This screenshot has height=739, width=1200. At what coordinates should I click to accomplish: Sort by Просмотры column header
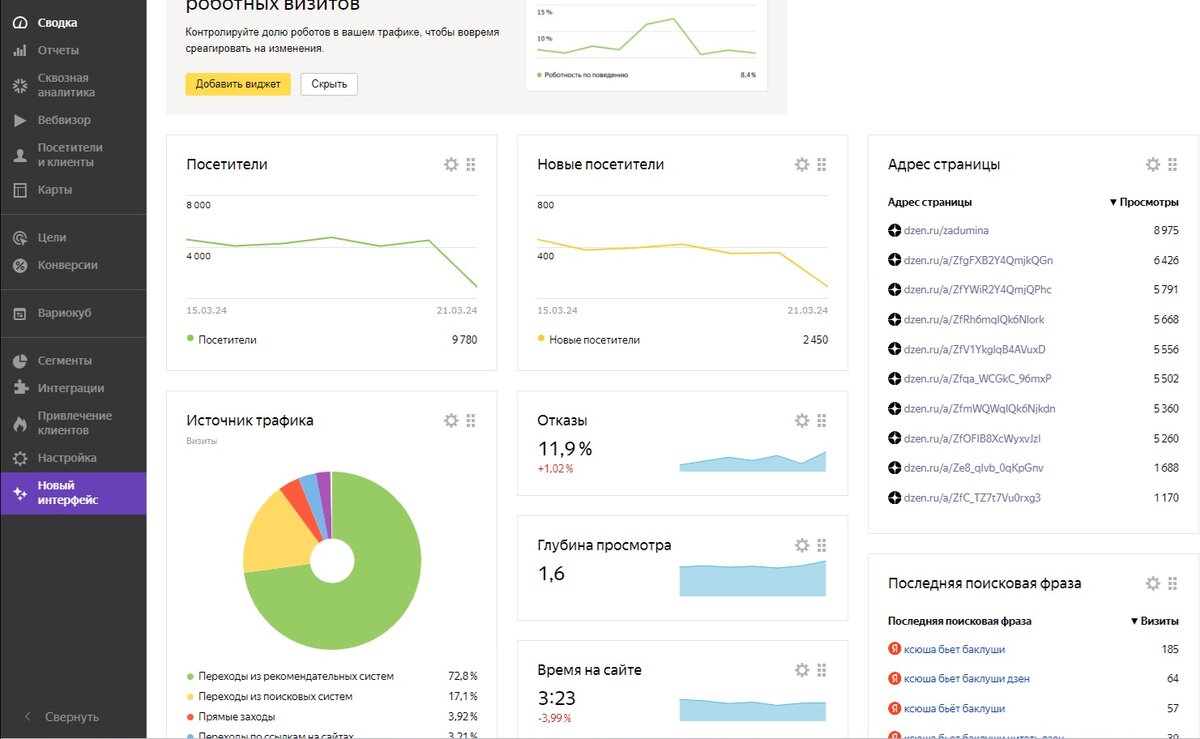tap(1144, 202)
